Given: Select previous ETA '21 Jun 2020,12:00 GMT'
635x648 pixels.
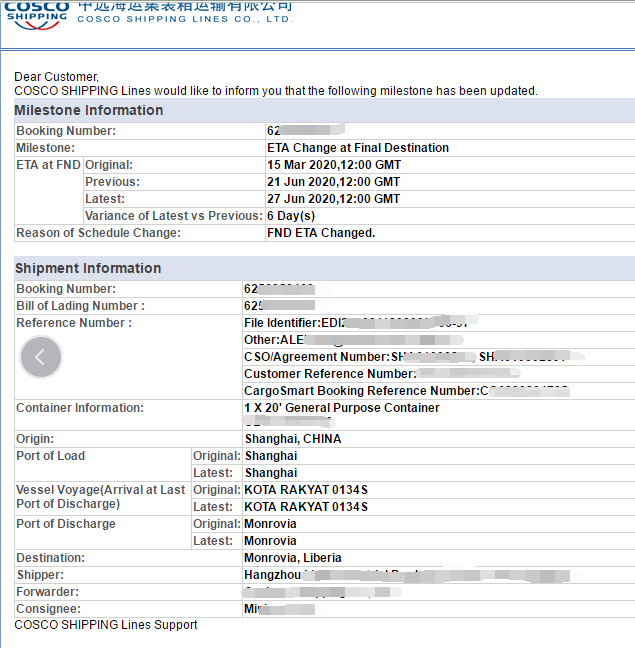Looking at the screenshot, I should pos(333,182).
